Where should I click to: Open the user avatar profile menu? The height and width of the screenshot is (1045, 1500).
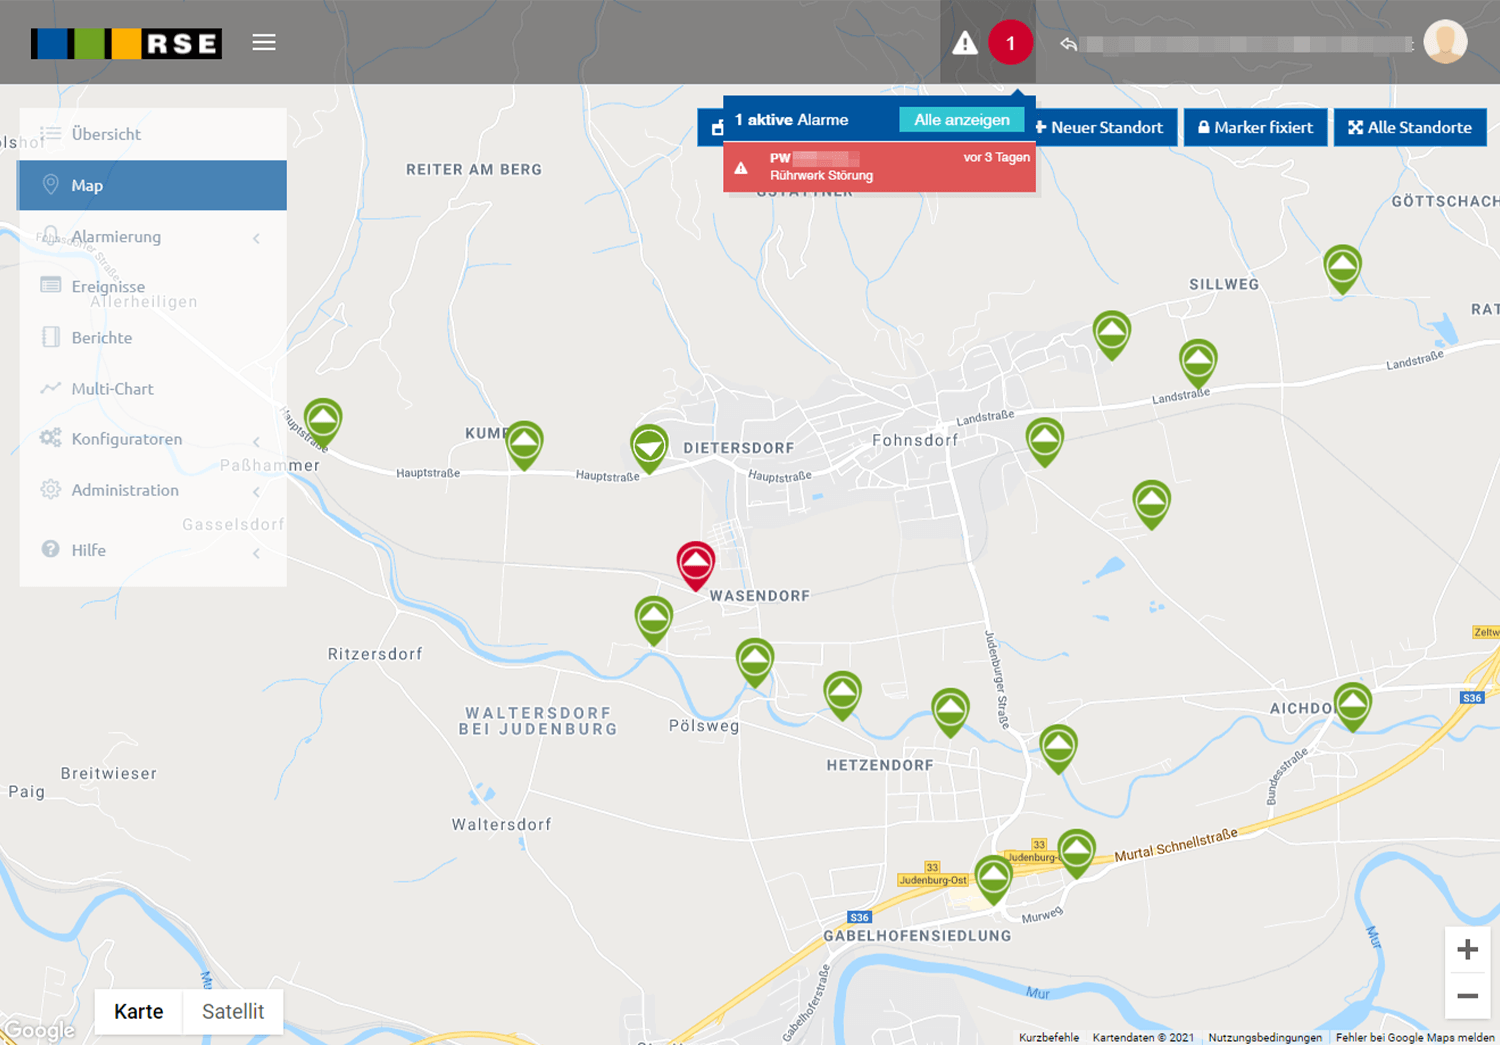[1445, 42]
